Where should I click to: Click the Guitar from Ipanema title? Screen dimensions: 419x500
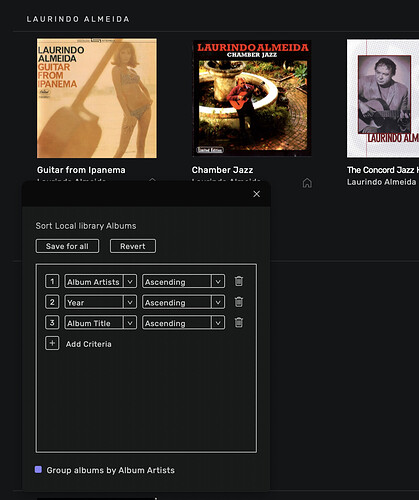[81, 170]
